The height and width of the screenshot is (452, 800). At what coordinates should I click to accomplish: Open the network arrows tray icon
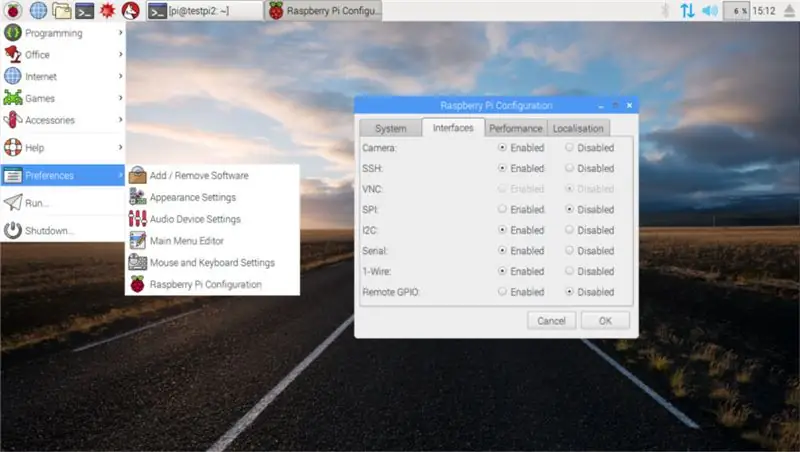coord(687,10)
